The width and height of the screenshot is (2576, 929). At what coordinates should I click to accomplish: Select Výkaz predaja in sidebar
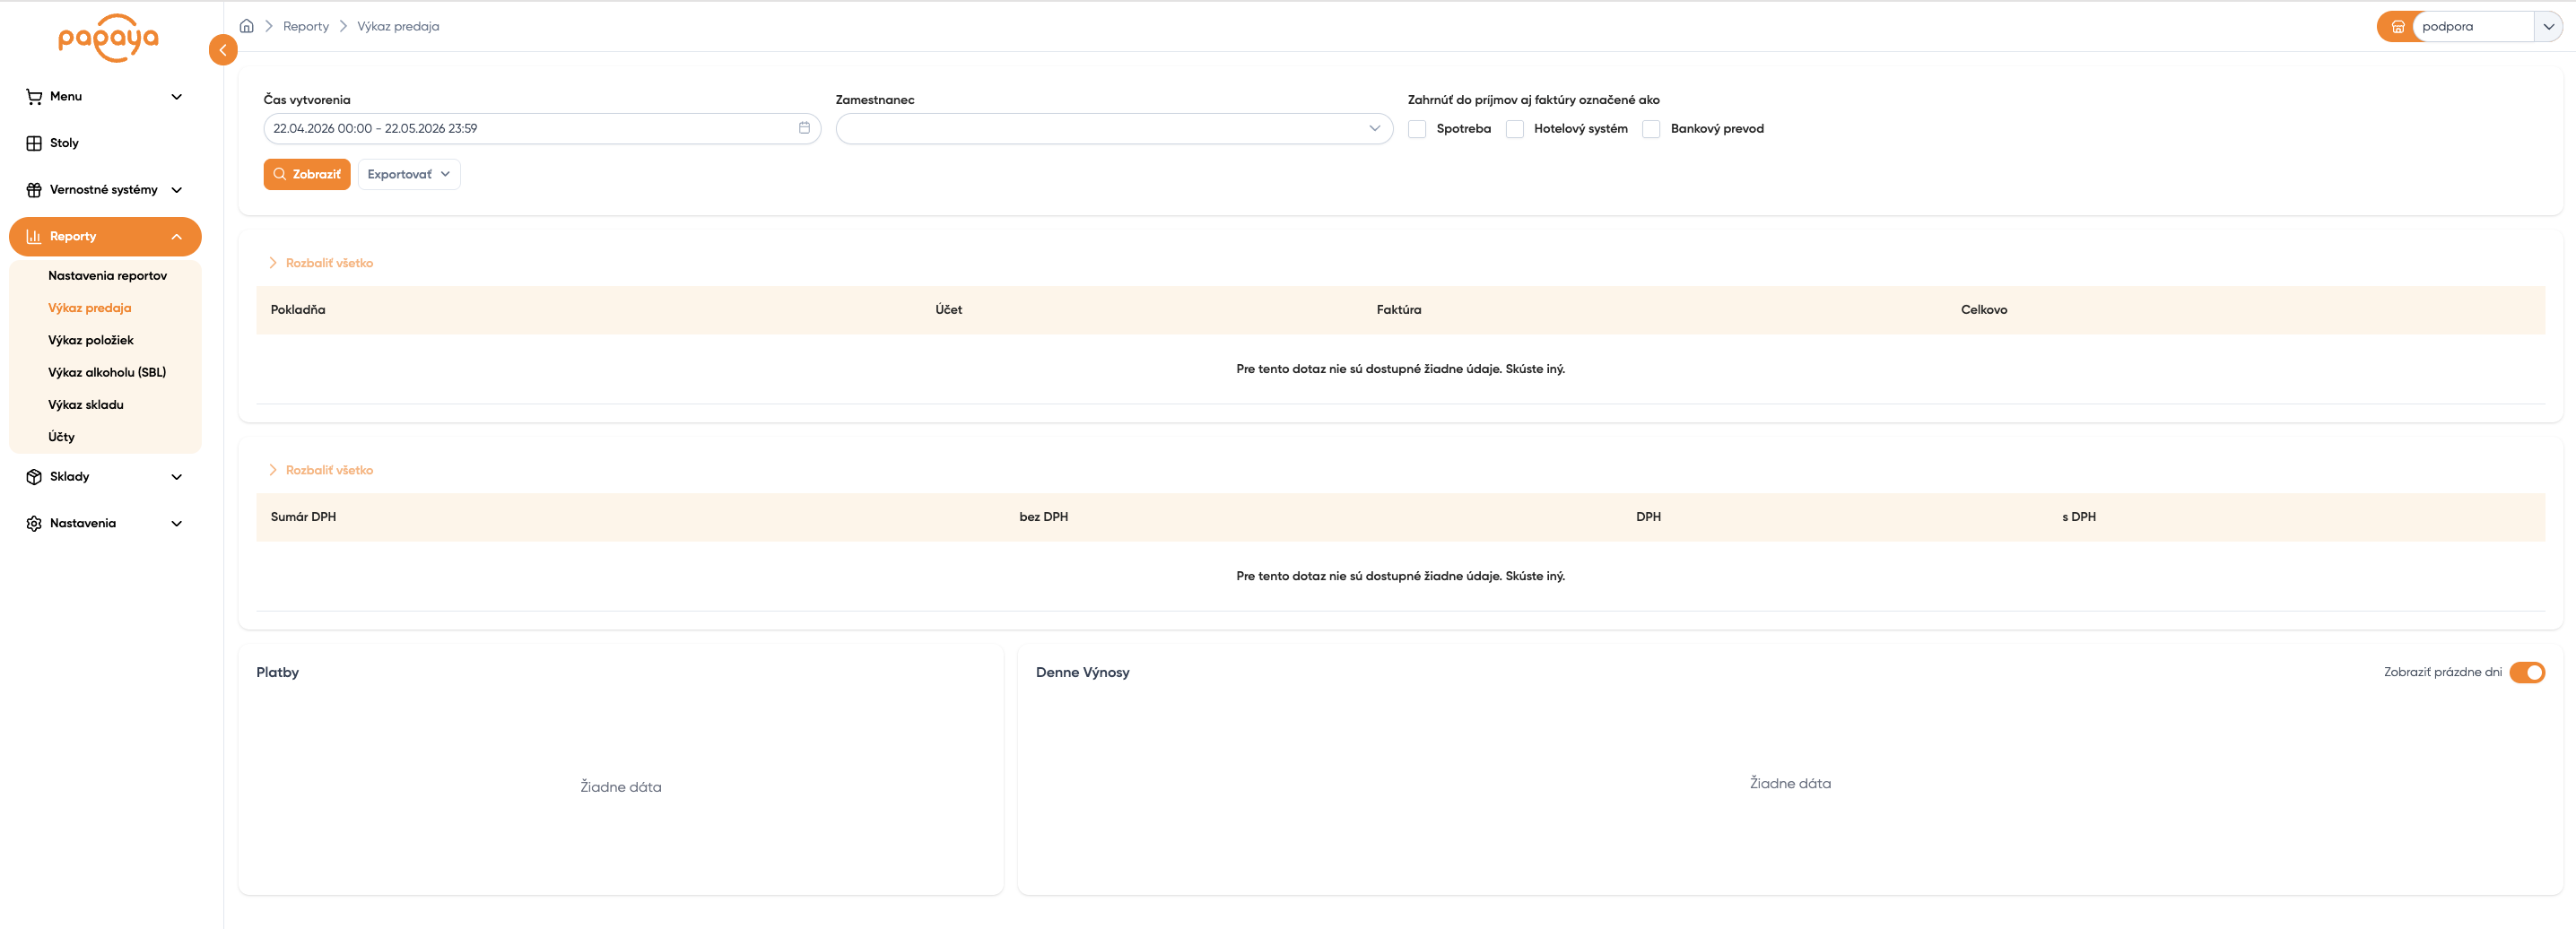90,308
